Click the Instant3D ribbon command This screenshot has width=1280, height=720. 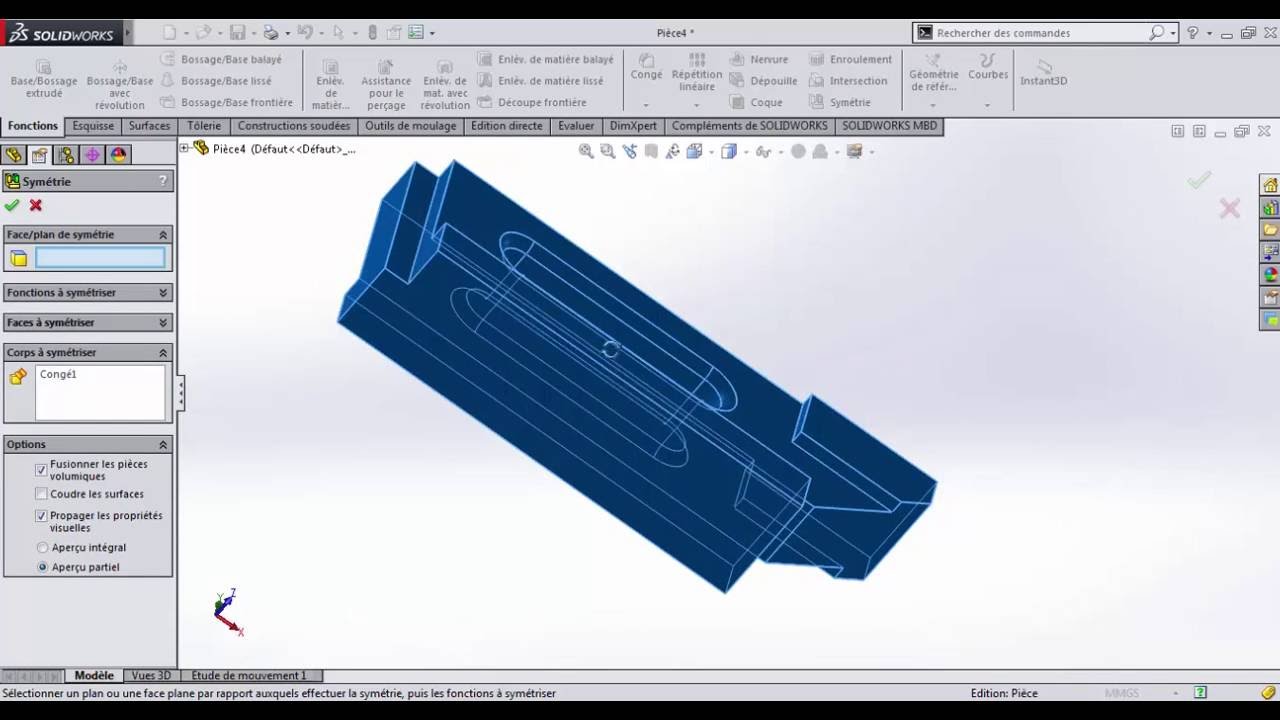[x=1044, y=72]
